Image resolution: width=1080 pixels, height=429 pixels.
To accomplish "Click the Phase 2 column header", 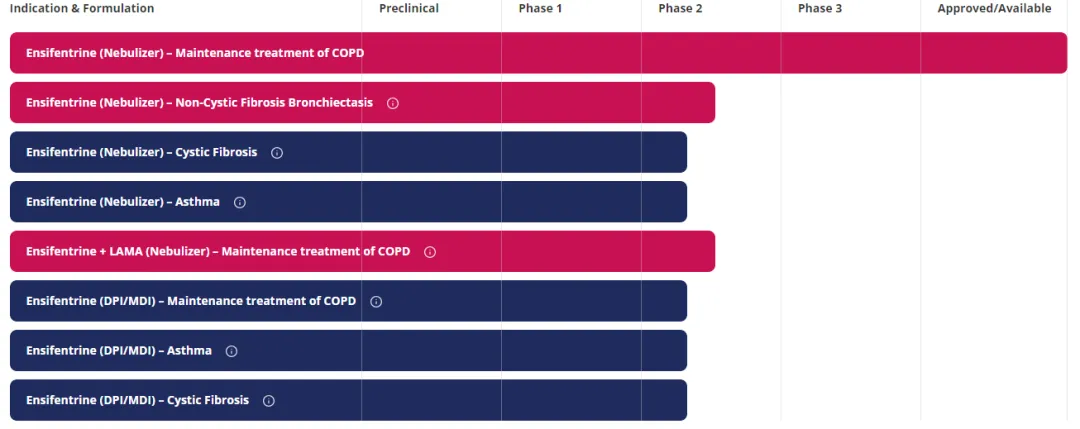I will 680,9.
